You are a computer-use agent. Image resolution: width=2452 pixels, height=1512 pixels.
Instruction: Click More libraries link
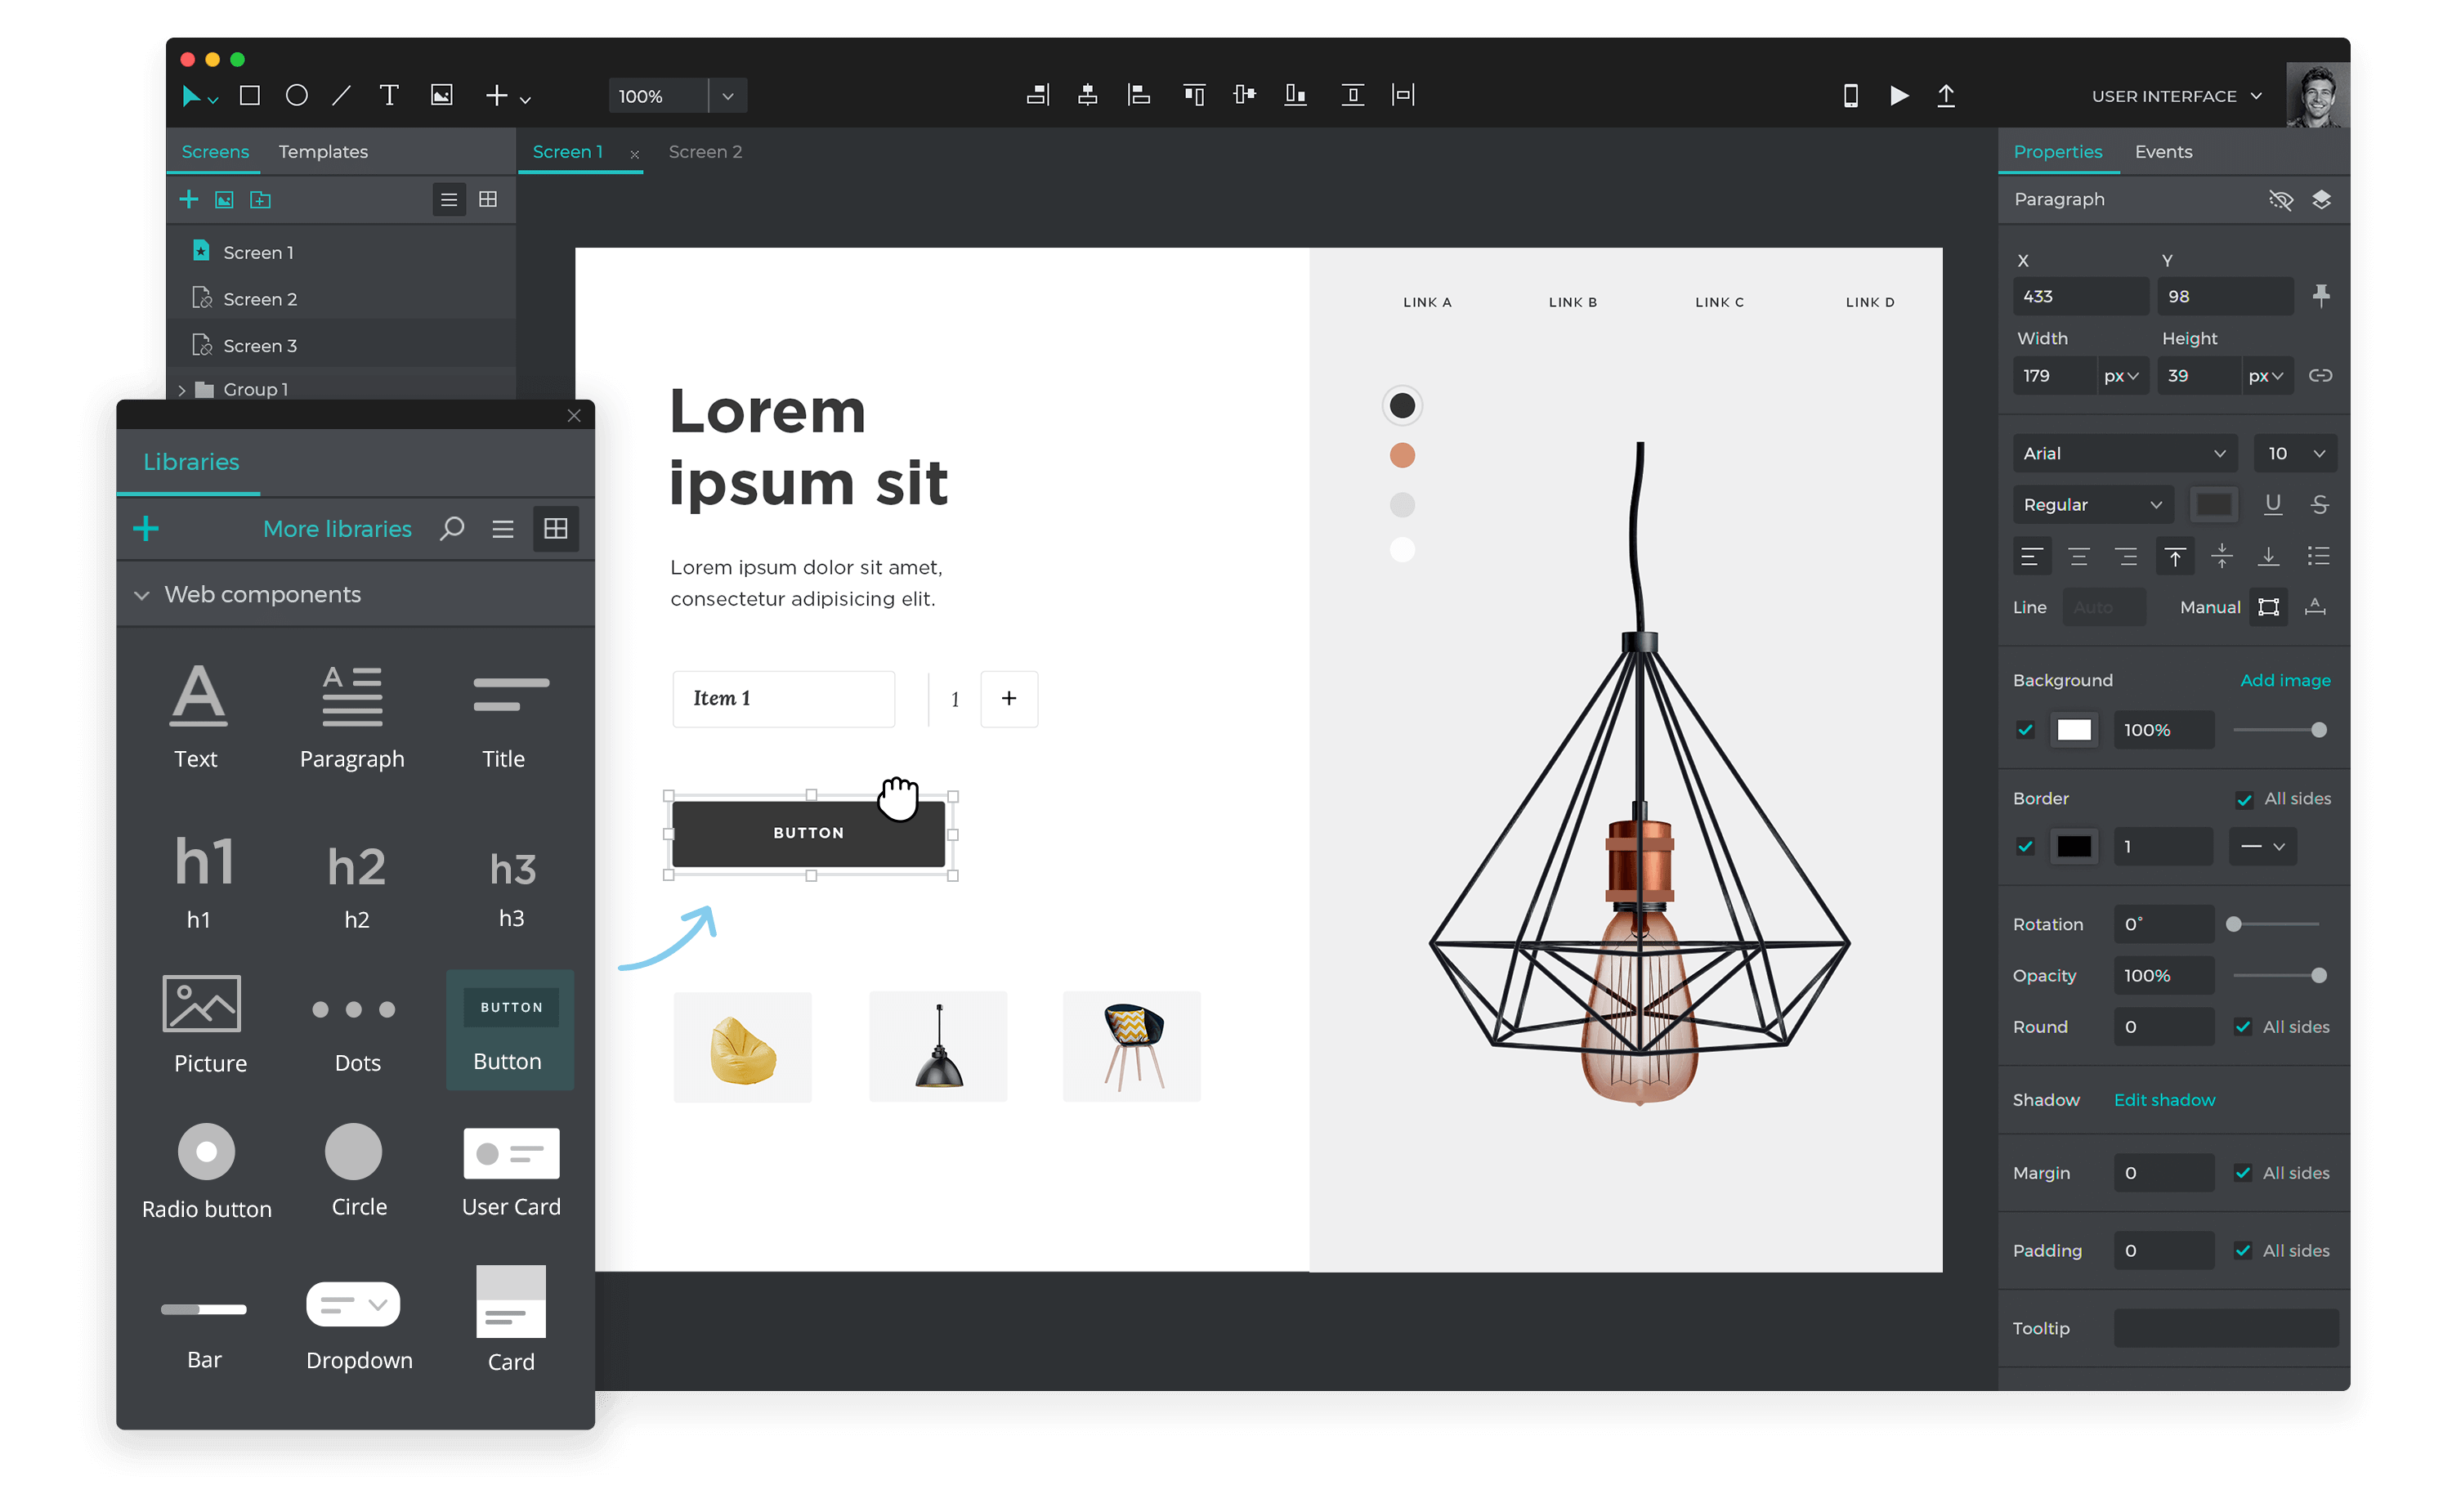coord(338,527)
